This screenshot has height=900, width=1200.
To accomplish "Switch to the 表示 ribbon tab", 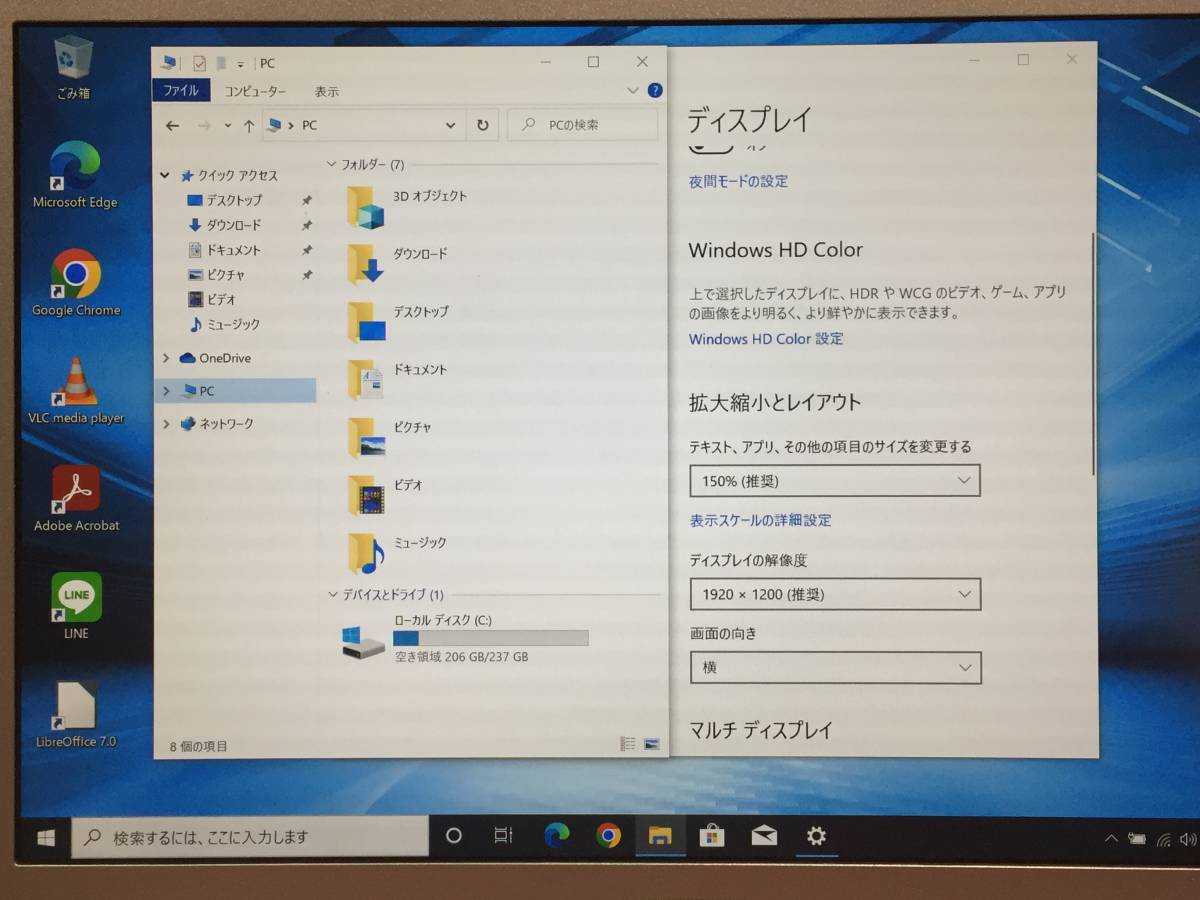I will (x=327, y=90).
